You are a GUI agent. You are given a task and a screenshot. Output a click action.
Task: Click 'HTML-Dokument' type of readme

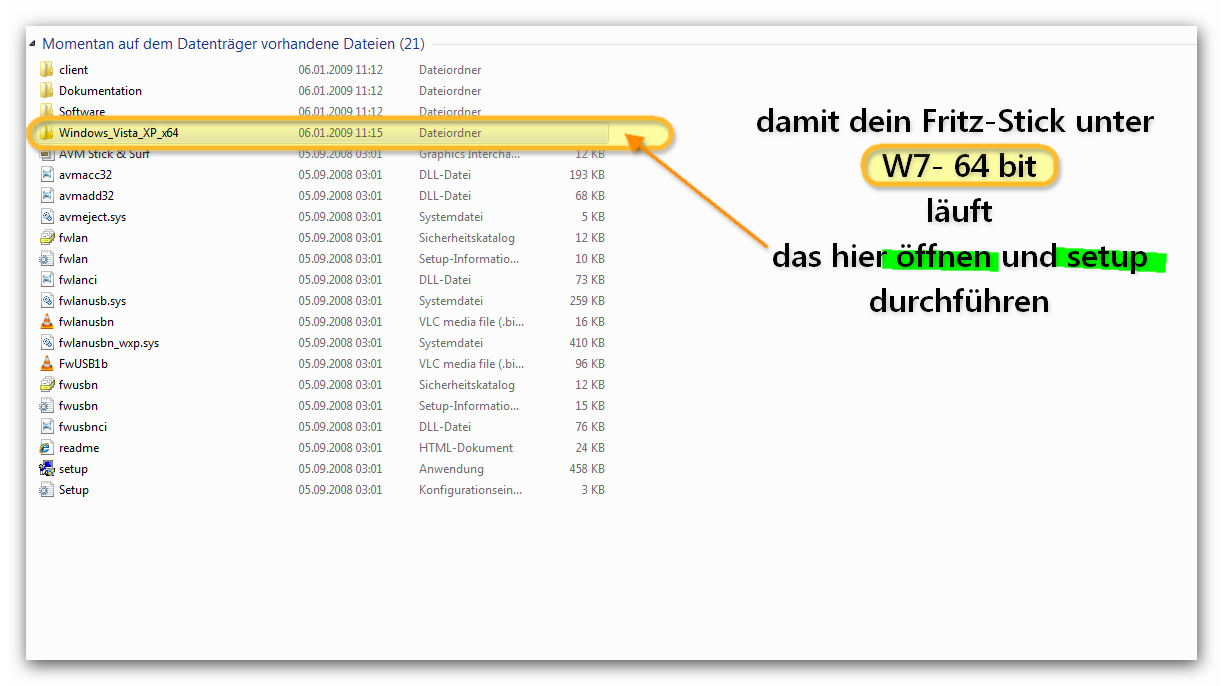[466, 448]
